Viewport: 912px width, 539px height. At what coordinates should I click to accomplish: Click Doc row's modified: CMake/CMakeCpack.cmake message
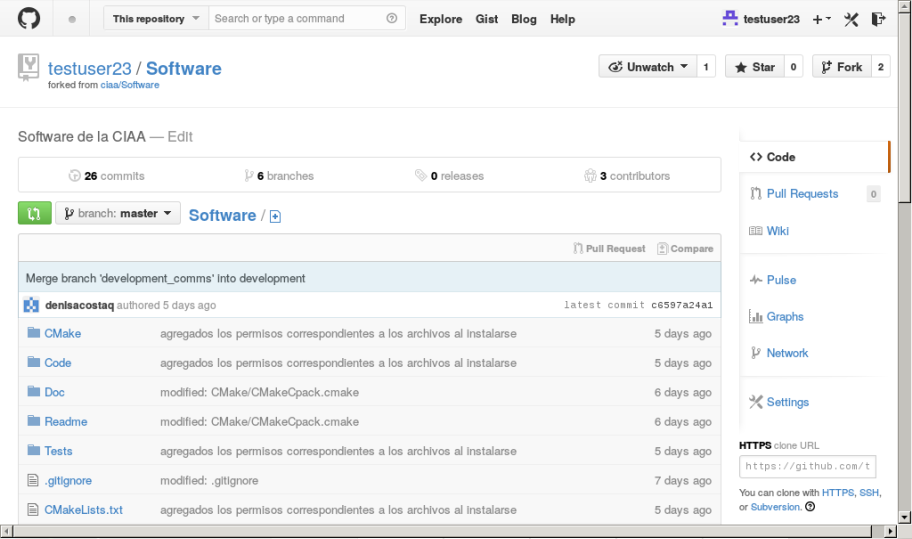click(259, 392)
